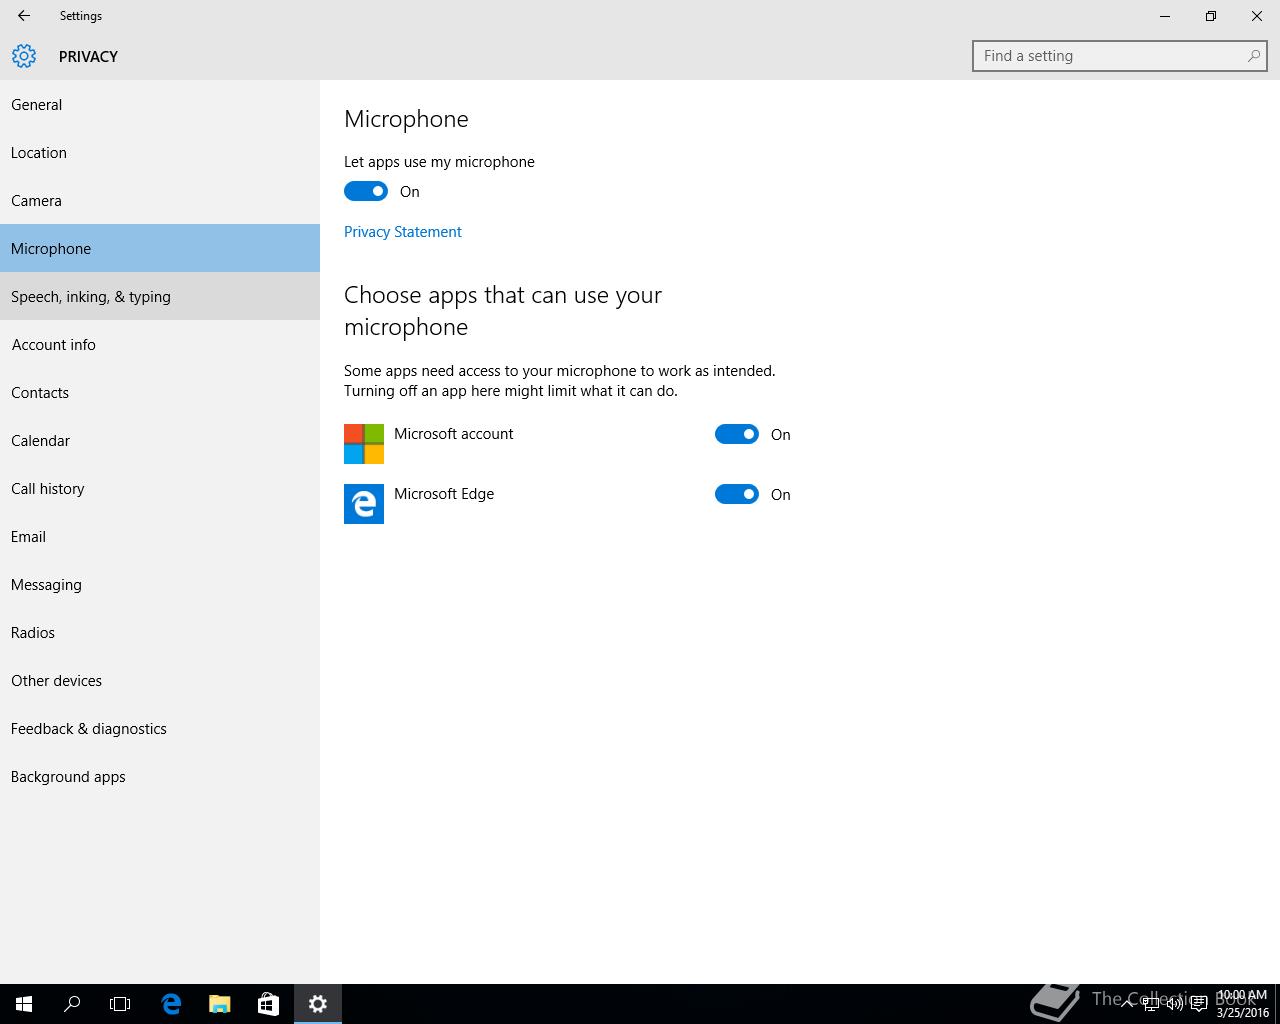
Task: Click the Microsoft Edge app icon
Action: 364,504
